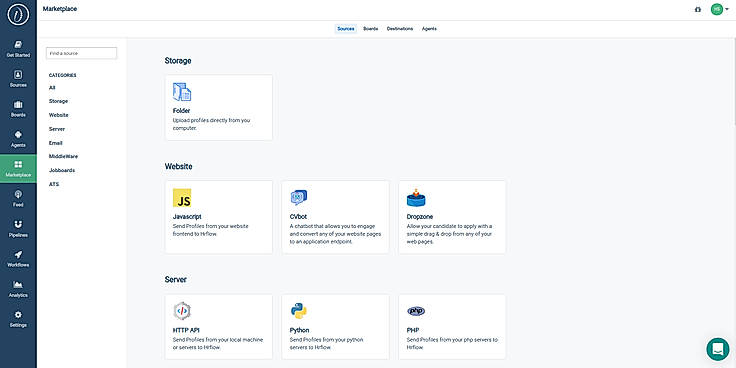Click the Folder source icon
This screenshot has width=736, height=368.
[x=182, y=92]
